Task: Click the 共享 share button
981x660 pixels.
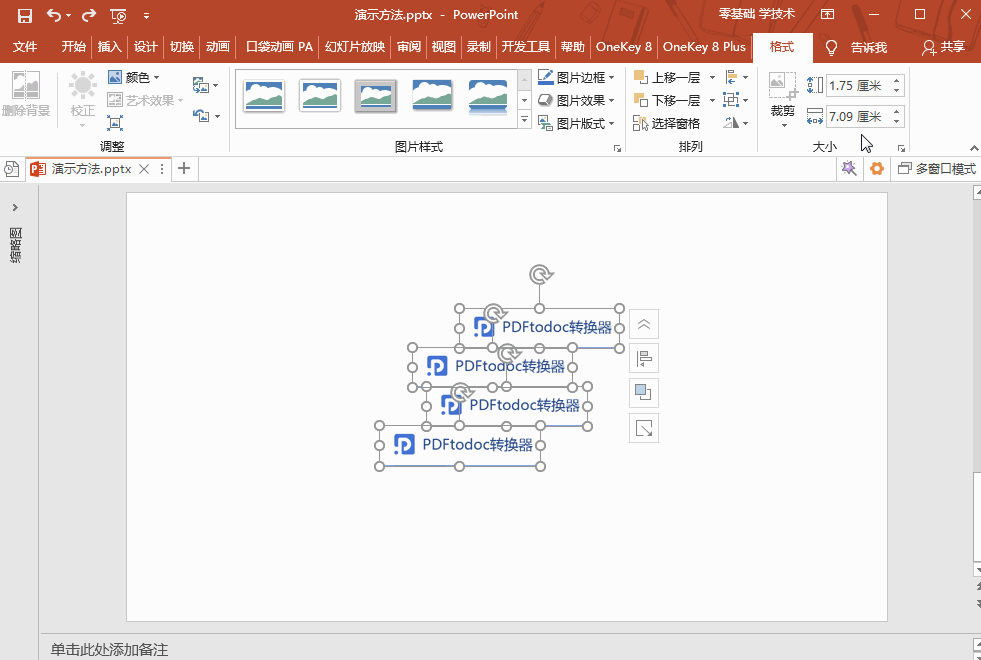Action: (944, 48)
